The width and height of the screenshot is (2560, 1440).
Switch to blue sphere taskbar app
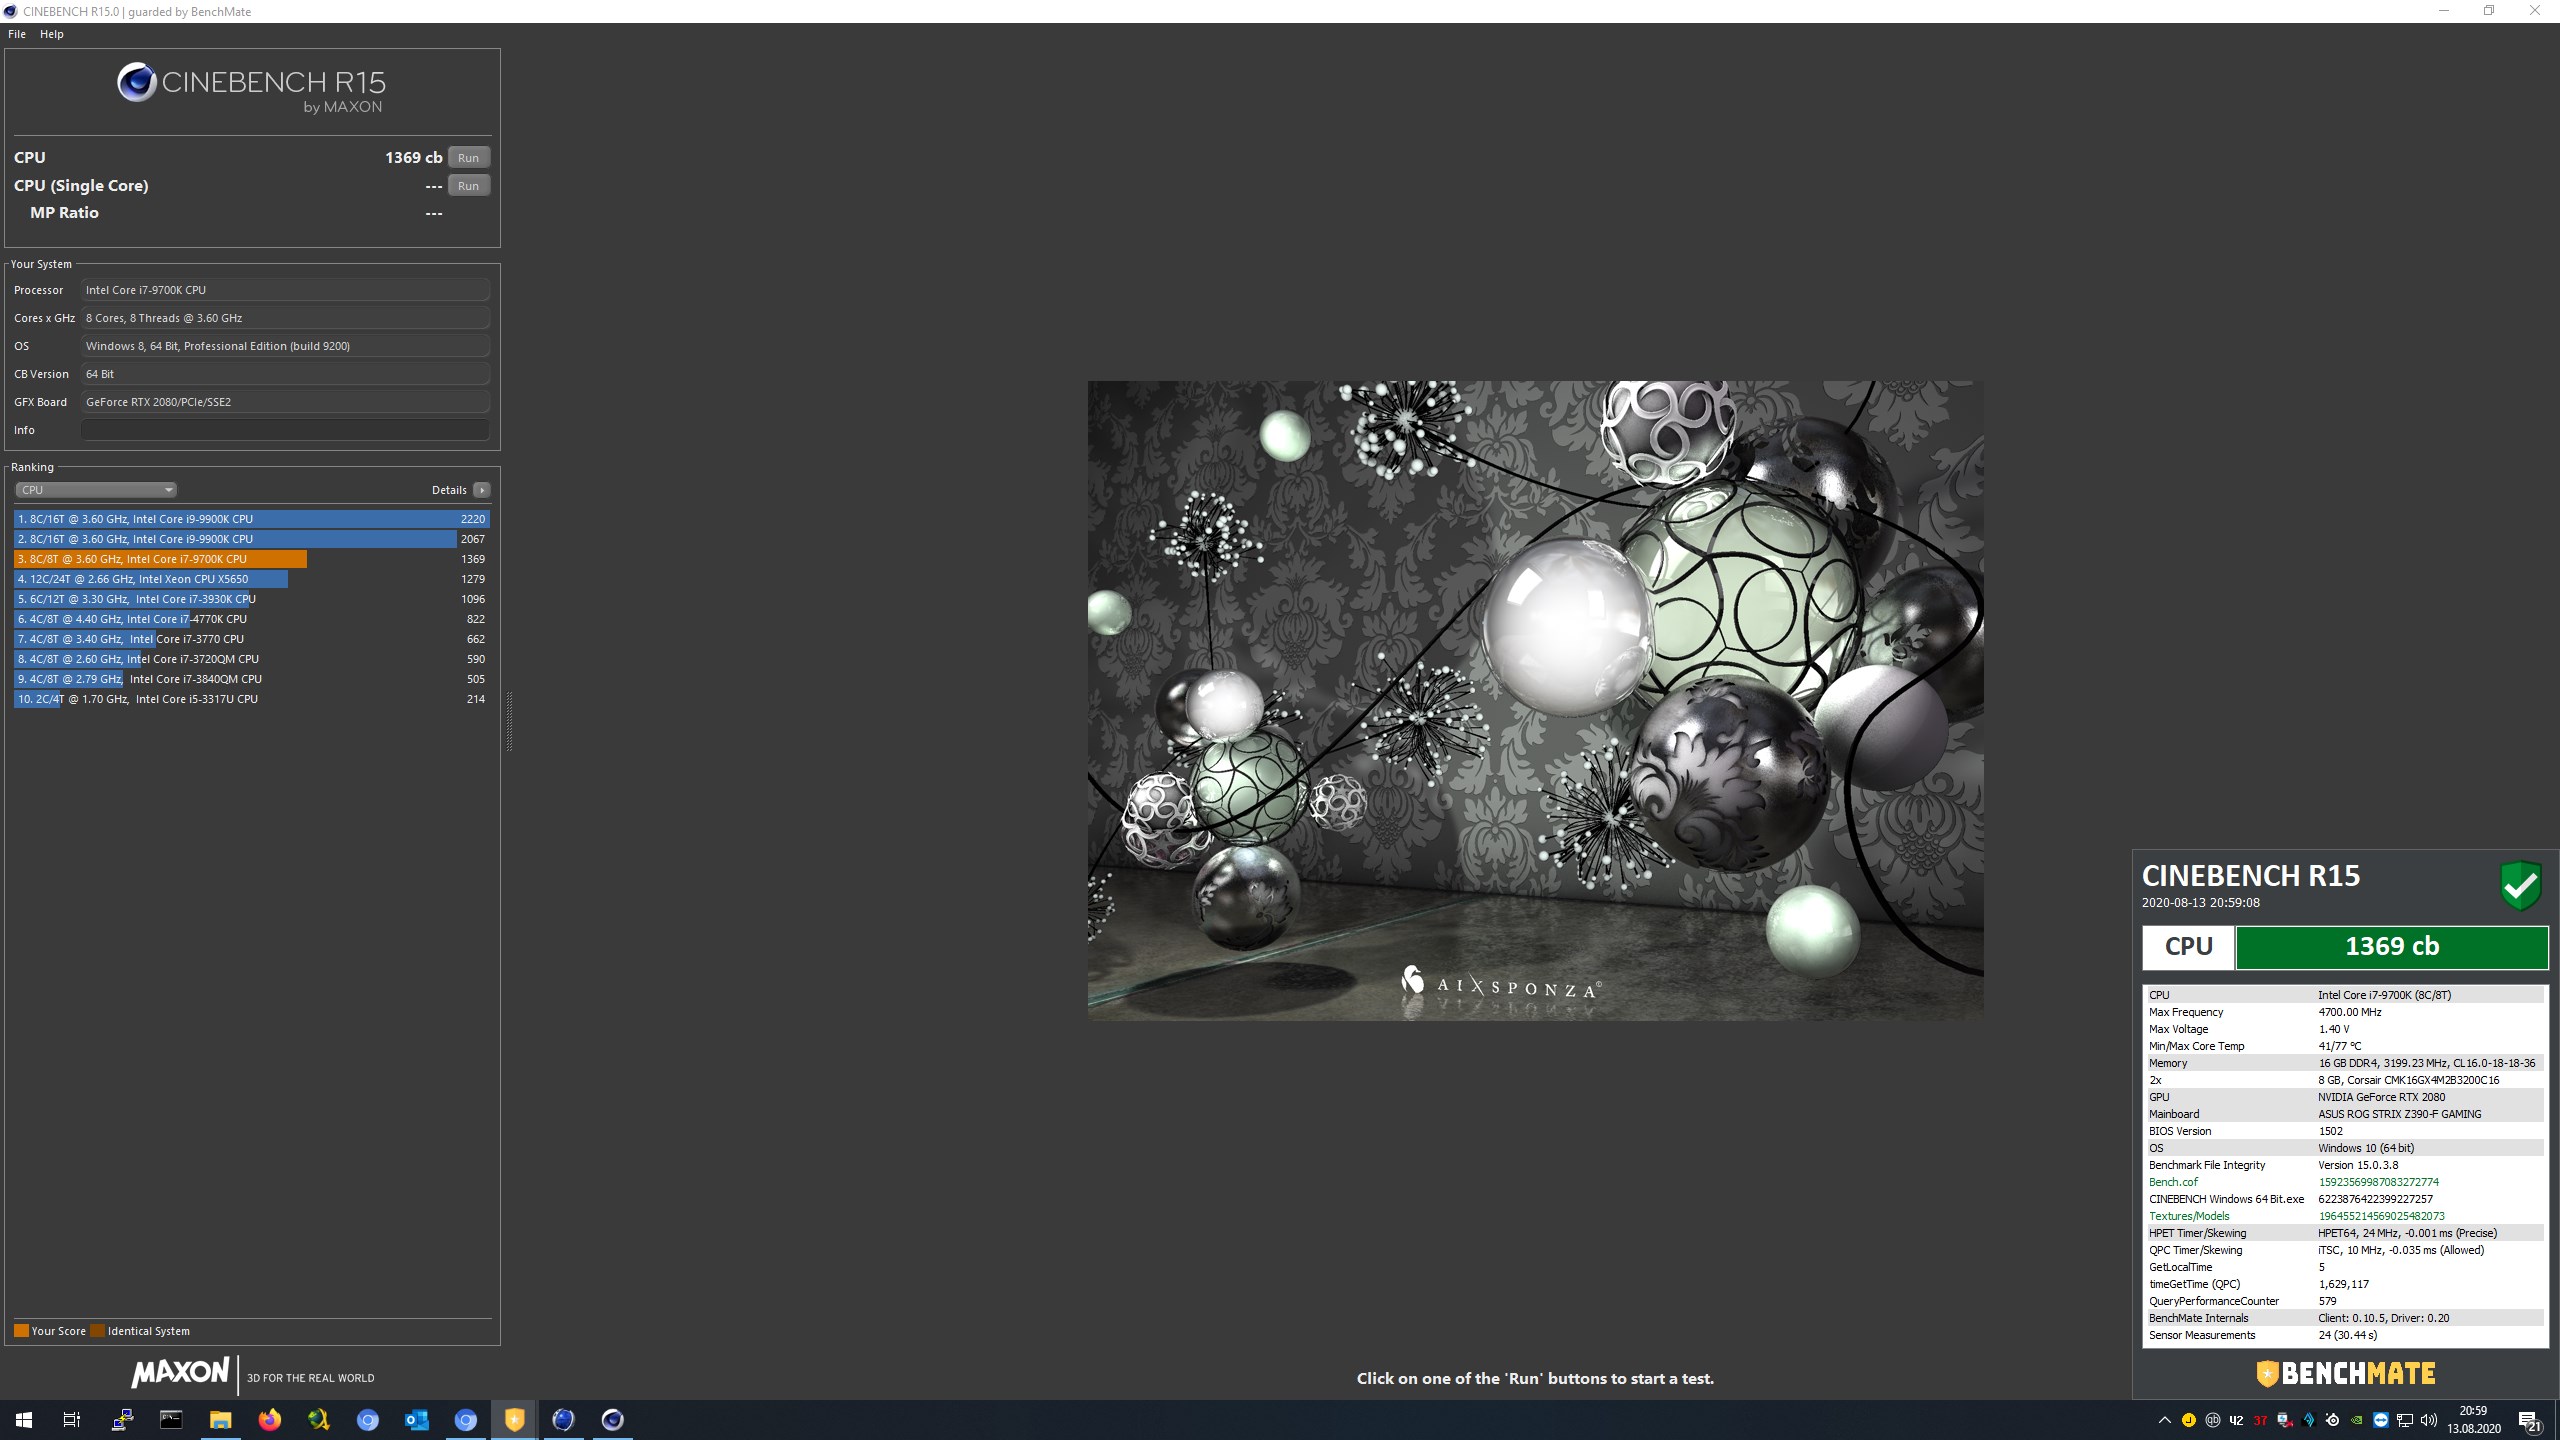click(x=564, y=1420)
